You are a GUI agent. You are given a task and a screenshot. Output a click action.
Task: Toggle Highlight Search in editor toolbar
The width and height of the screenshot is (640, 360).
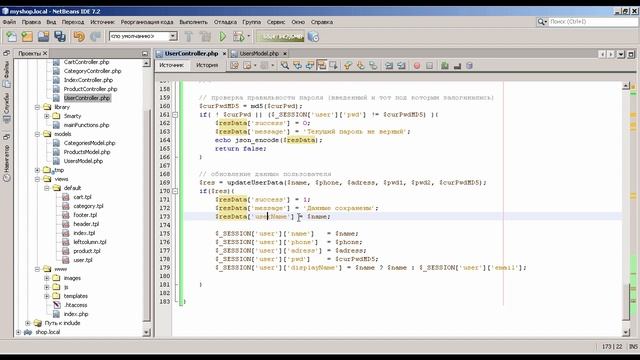322,65
